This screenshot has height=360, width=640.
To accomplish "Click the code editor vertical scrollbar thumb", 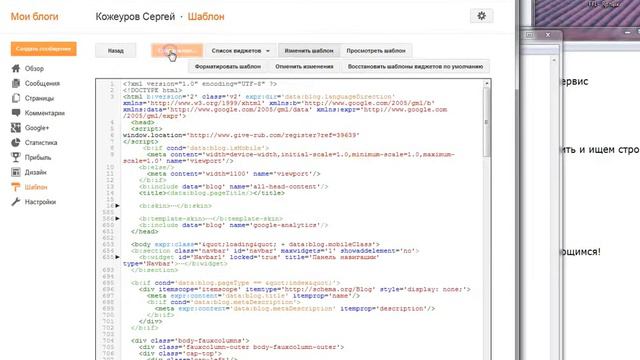I will (487, 122).
